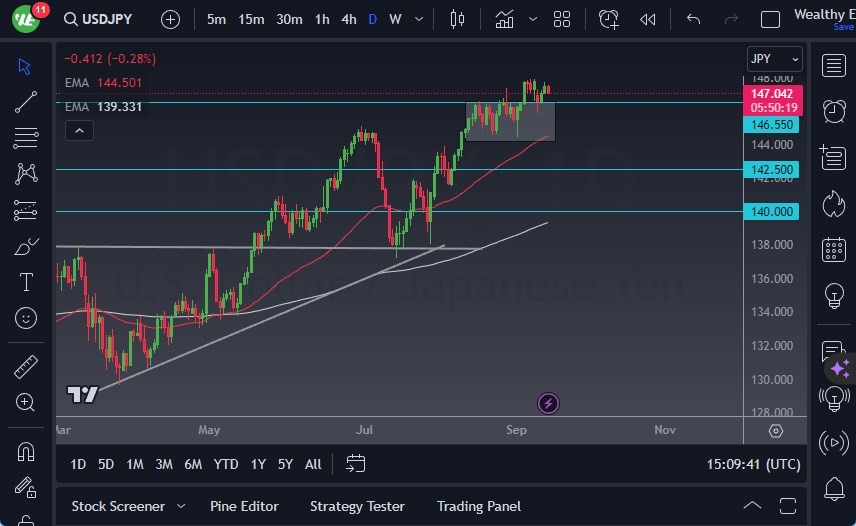Open the bar replay tool
This screenshot has height=526, width=856.
[648, 19]
